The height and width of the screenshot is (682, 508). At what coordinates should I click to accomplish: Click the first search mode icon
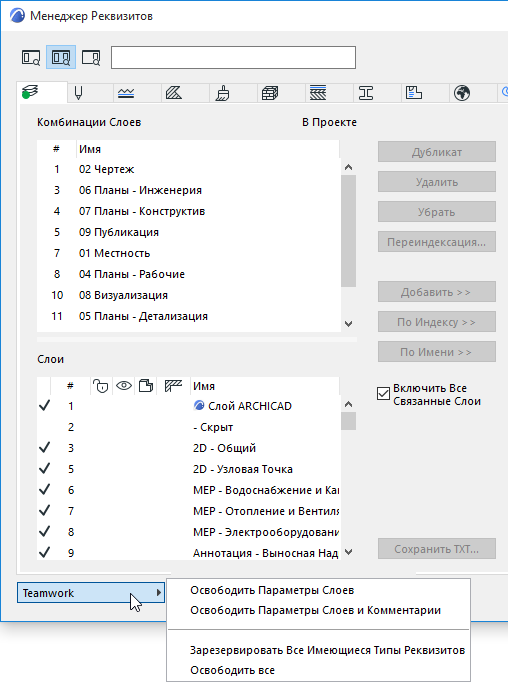[x=31, y=57]
